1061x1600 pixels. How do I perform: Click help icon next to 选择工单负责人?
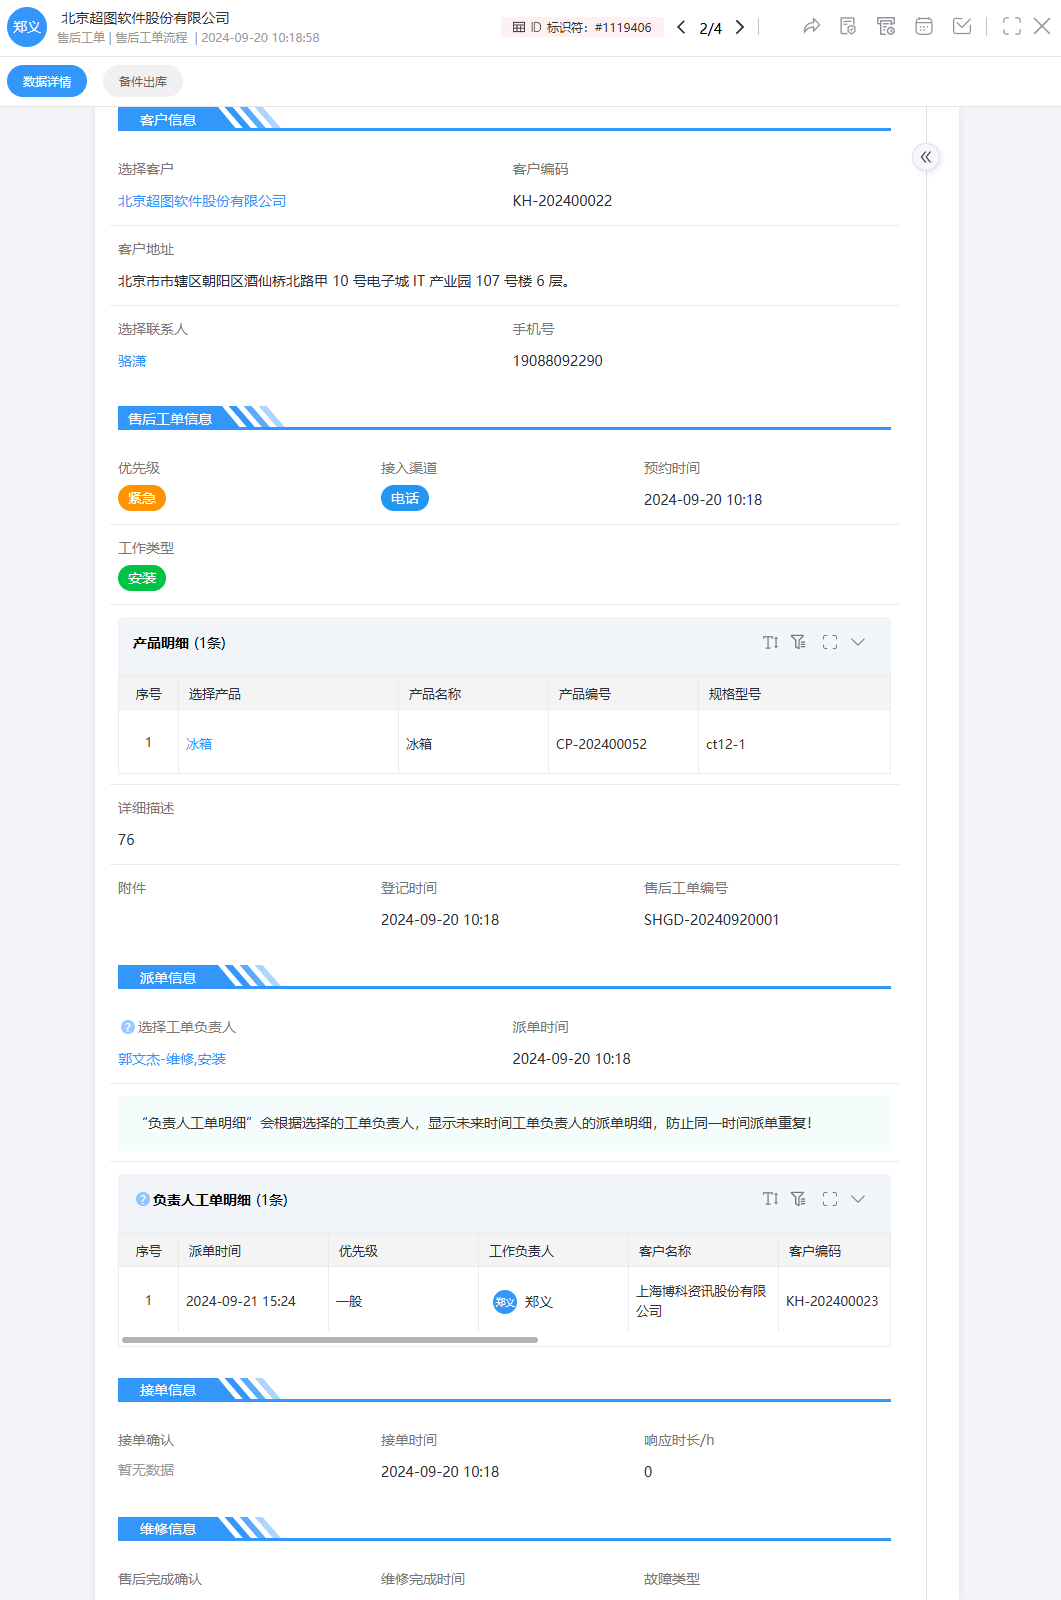click(127, 1027)
